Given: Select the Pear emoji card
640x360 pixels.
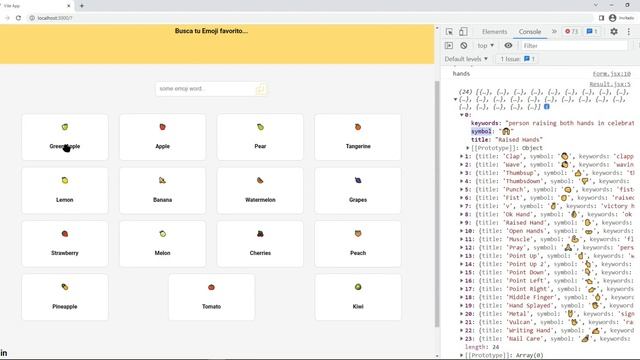Looking at the screenshot, I should click(260, 137).
